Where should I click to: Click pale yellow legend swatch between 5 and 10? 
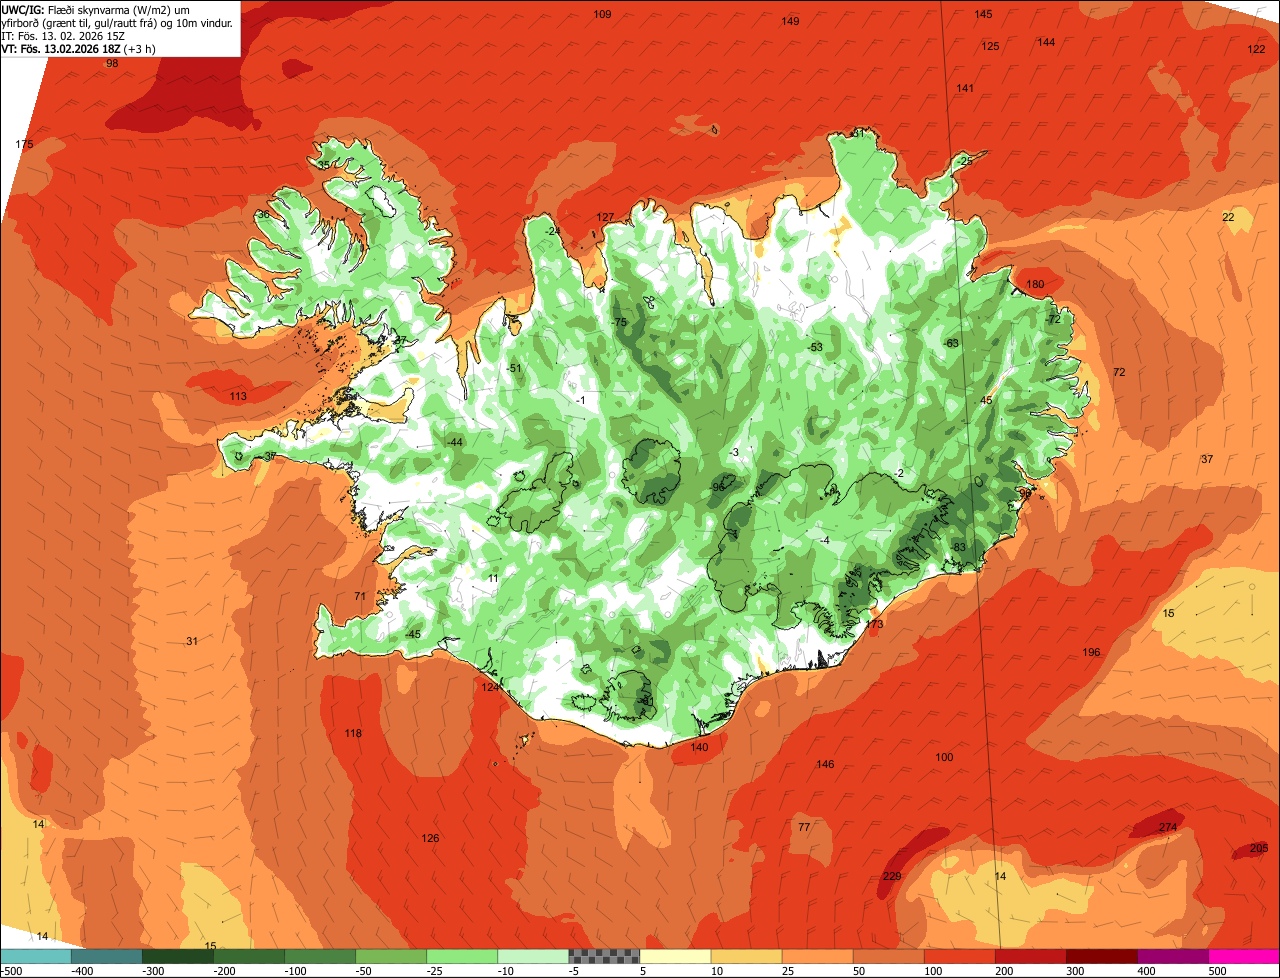pos(675,956)
